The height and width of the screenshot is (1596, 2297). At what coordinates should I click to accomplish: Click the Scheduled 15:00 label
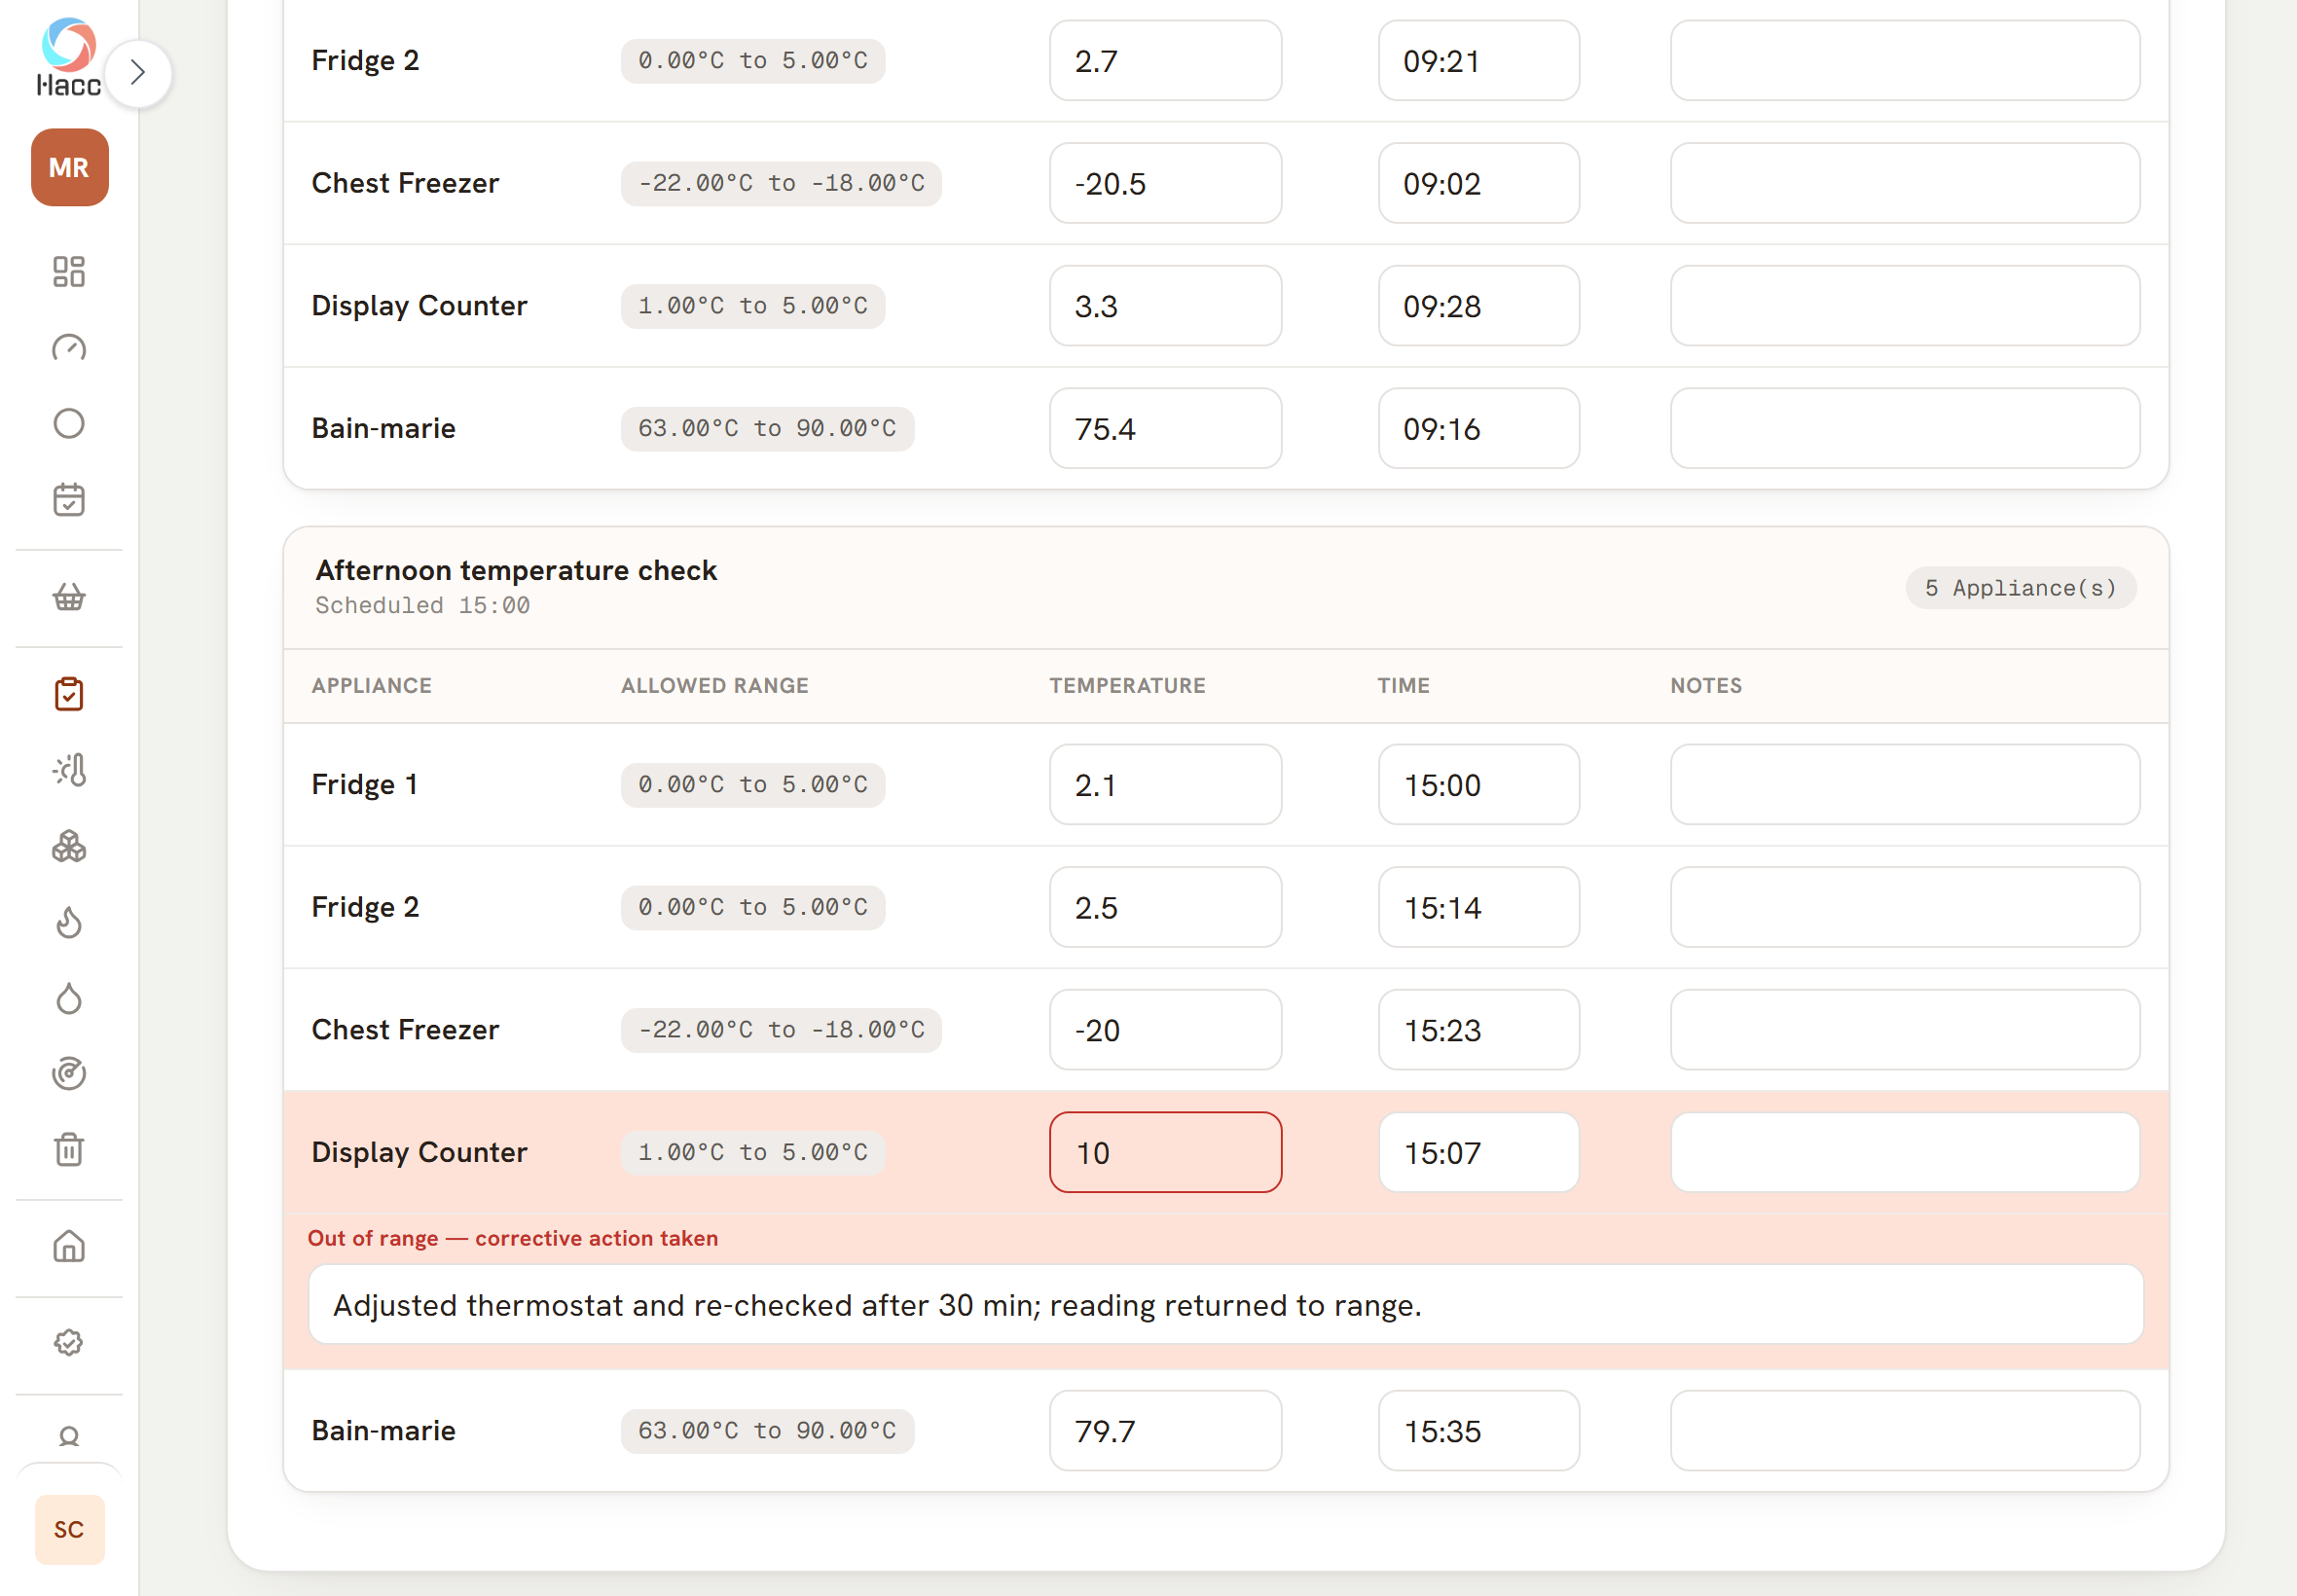[422, 605]
